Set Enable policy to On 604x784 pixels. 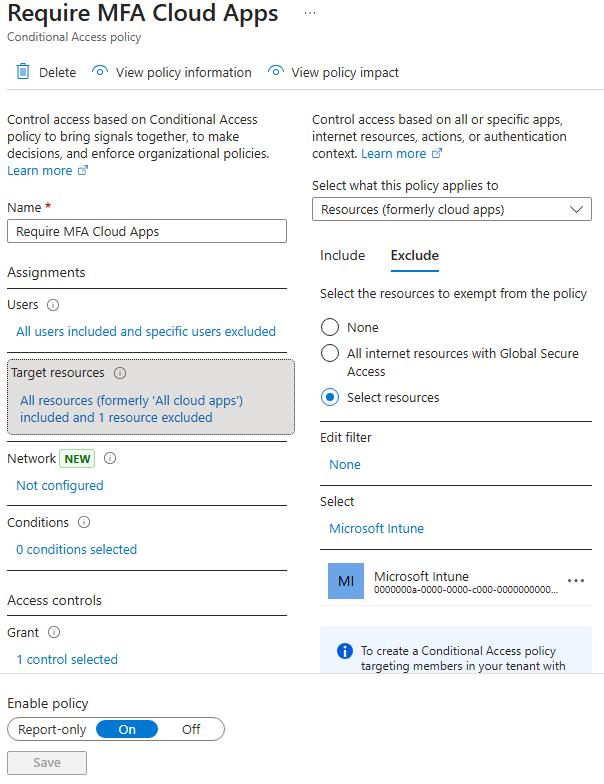point(127,730)
